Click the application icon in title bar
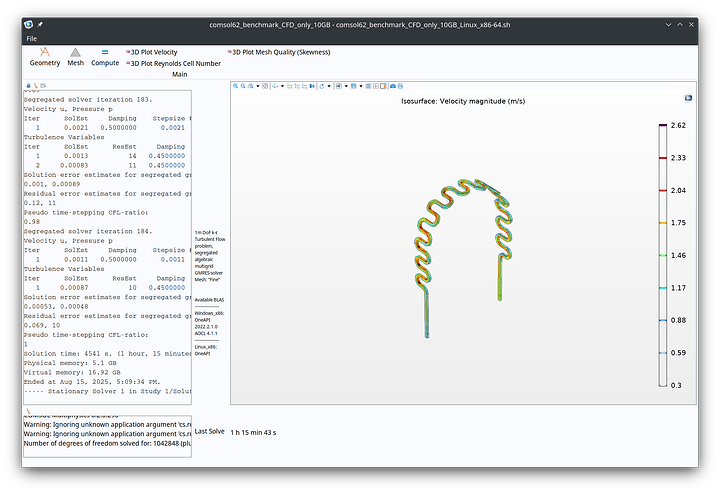Image resolution: width=720 pixels, height=492 pixels. coord(28,24)
